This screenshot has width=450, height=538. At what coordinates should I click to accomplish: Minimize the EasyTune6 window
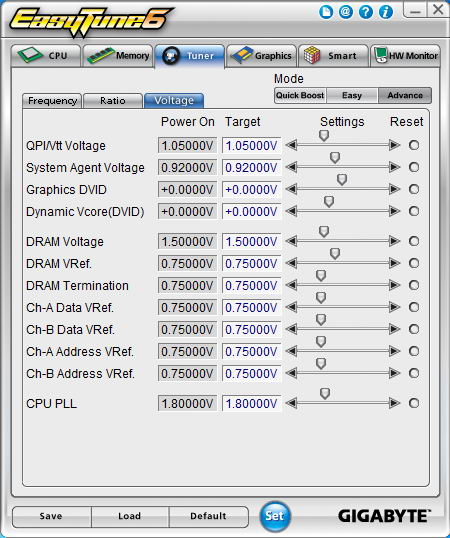coord(415,10)
